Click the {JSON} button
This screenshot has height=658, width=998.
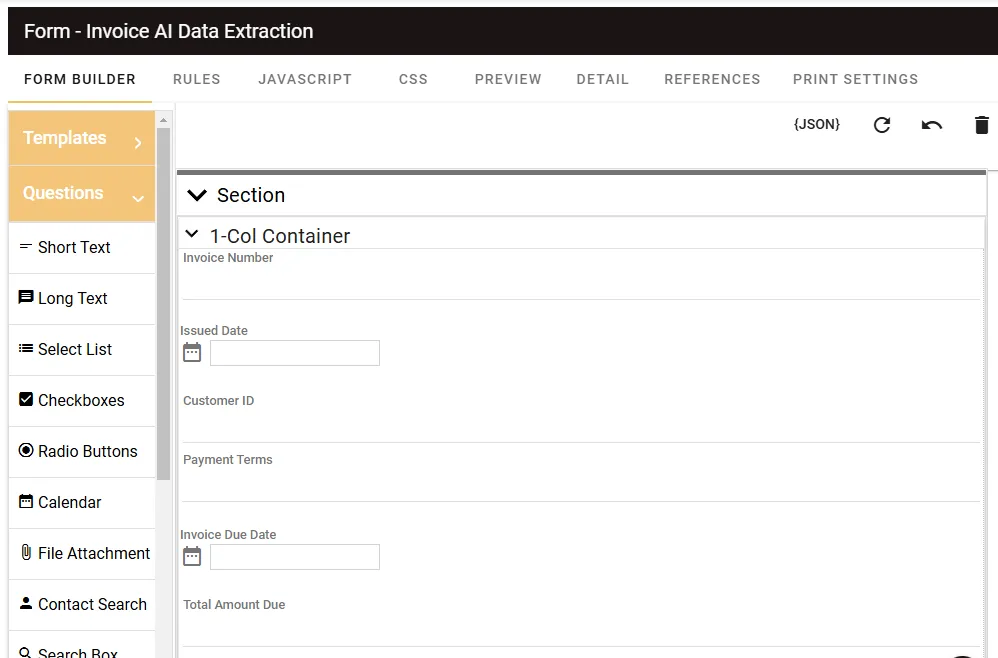(x=816, y=125)
